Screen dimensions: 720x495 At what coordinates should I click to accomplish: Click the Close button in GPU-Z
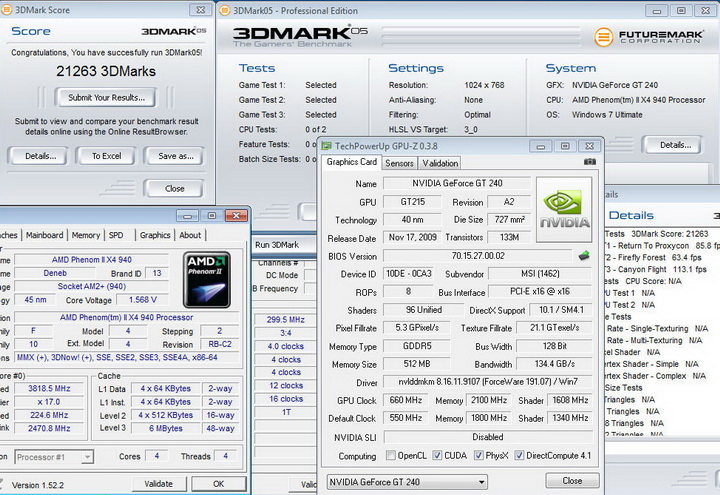coord(572,481)
